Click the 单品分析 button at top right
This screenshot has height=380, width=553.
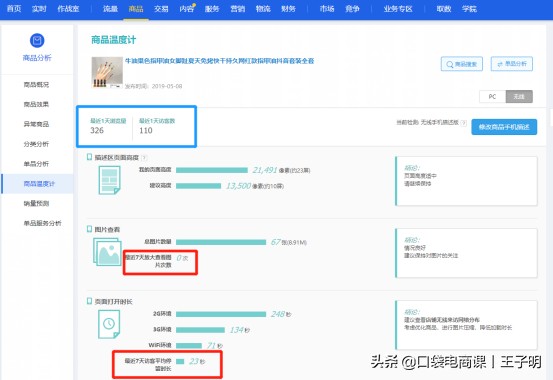[x=512, y=64]
